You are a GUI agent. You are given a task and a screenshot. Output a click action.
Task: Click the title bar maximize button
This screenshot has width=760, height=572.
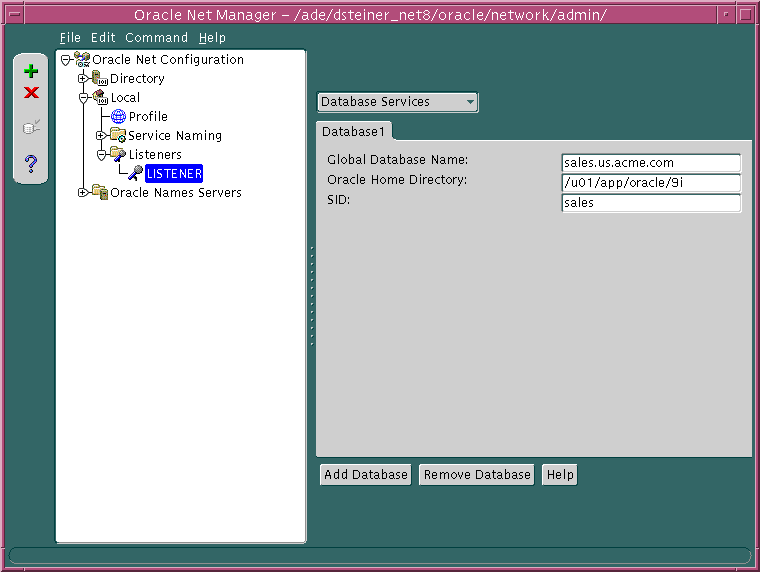click(x=745, y=14)
